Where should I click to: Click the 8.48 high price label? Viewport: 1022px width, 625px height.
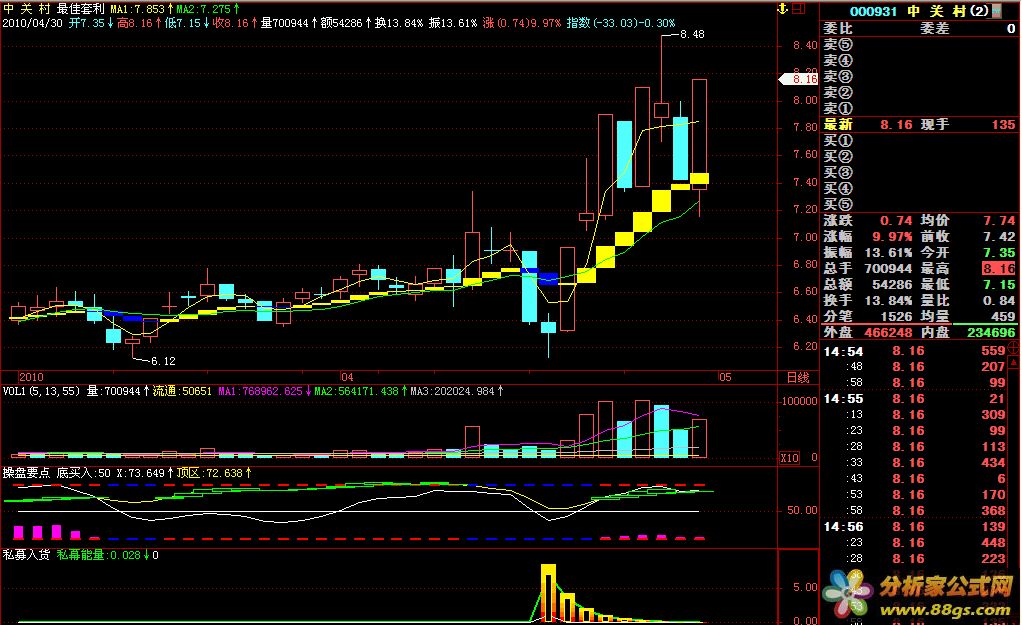tap(691, 34)
